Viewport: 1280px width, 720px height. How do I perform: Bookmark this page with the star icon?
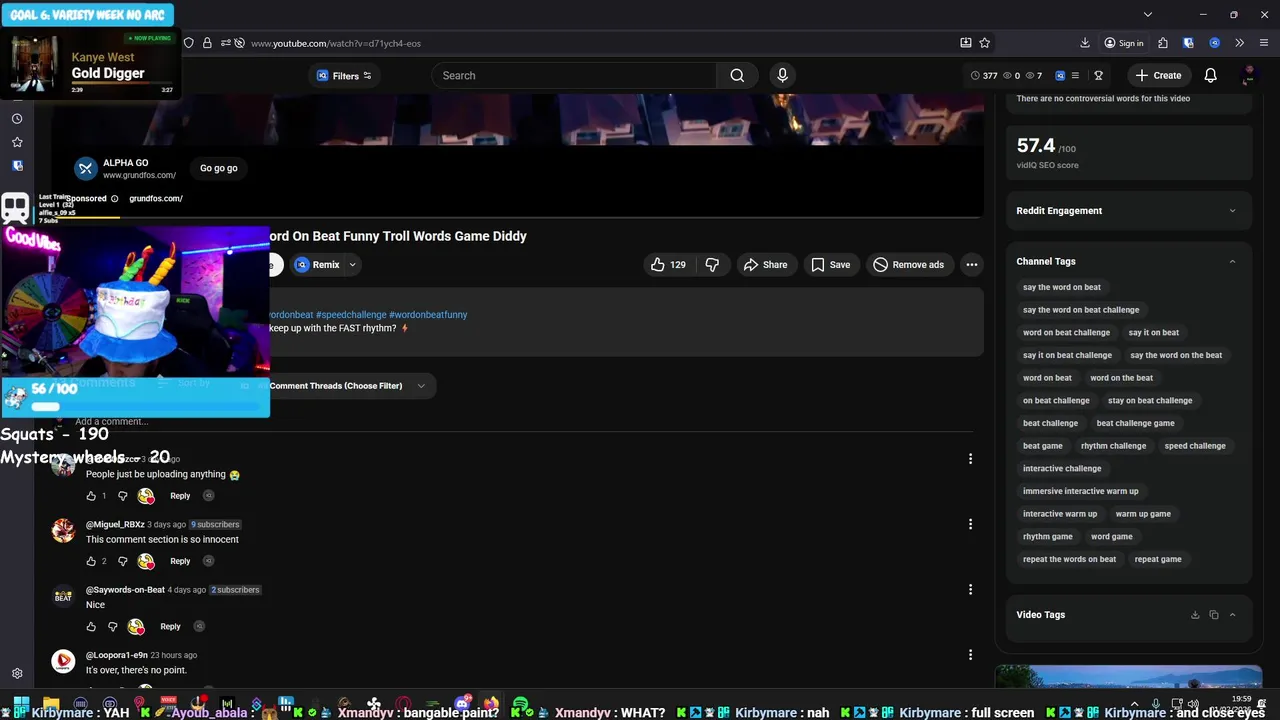(x=984, y=43)
